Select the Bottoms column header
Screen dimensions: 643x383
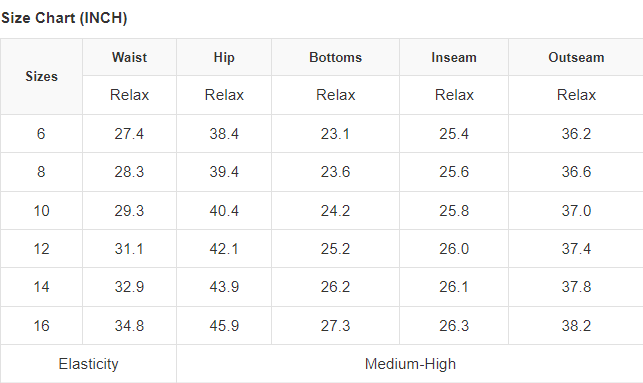pos(335,57)
